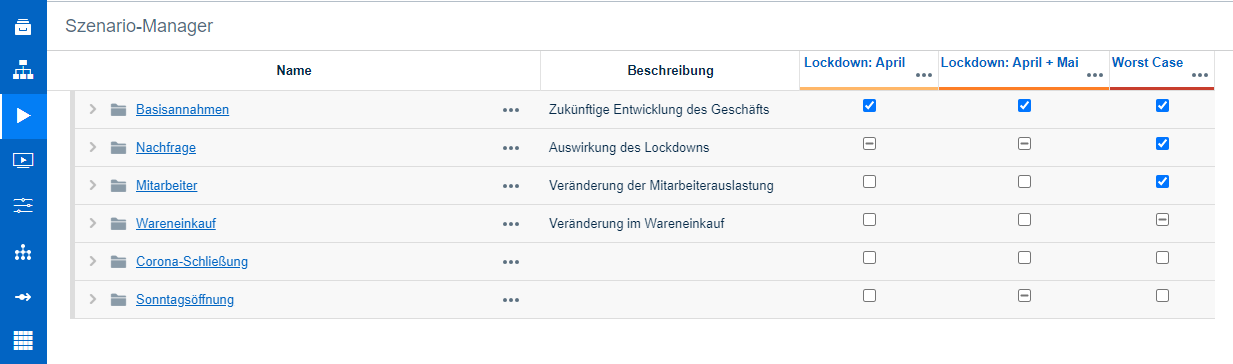Open the sliders settings icon in sidebar
The image size is (1233, 364).
click(23, 206)
